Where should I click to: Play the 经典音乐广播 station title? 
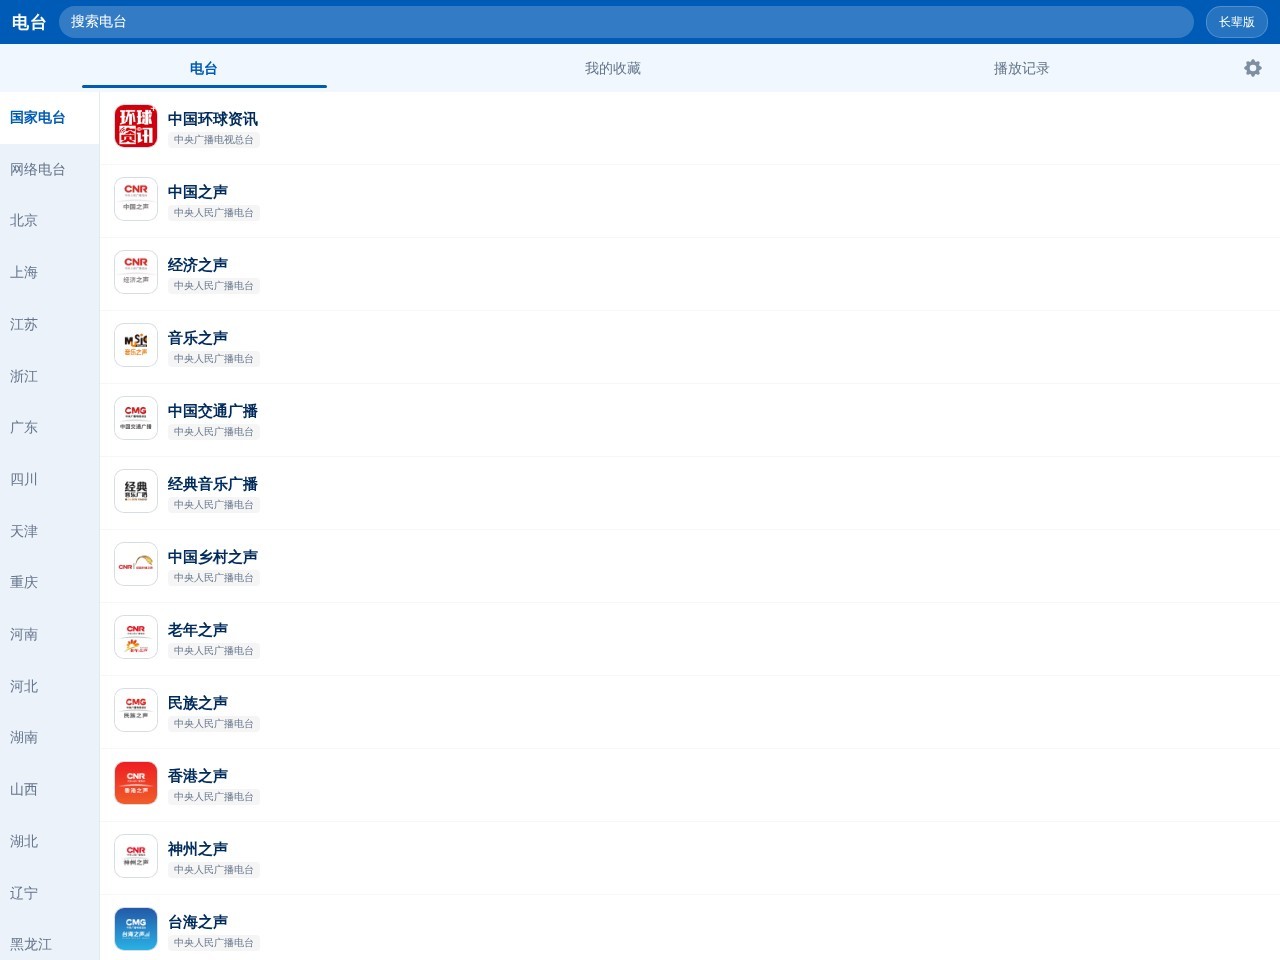pyautogui.click(x=213, y=484)
